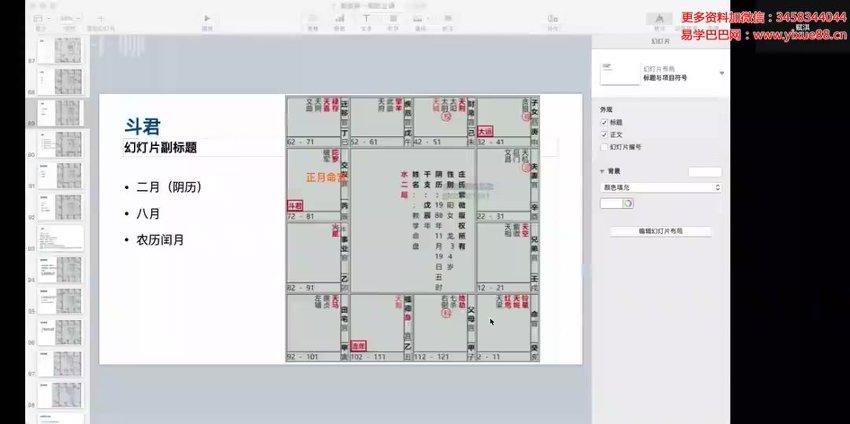Click the 编辑幻灯片布局 button
Screen dimensions: 850x424
(660, 231)
